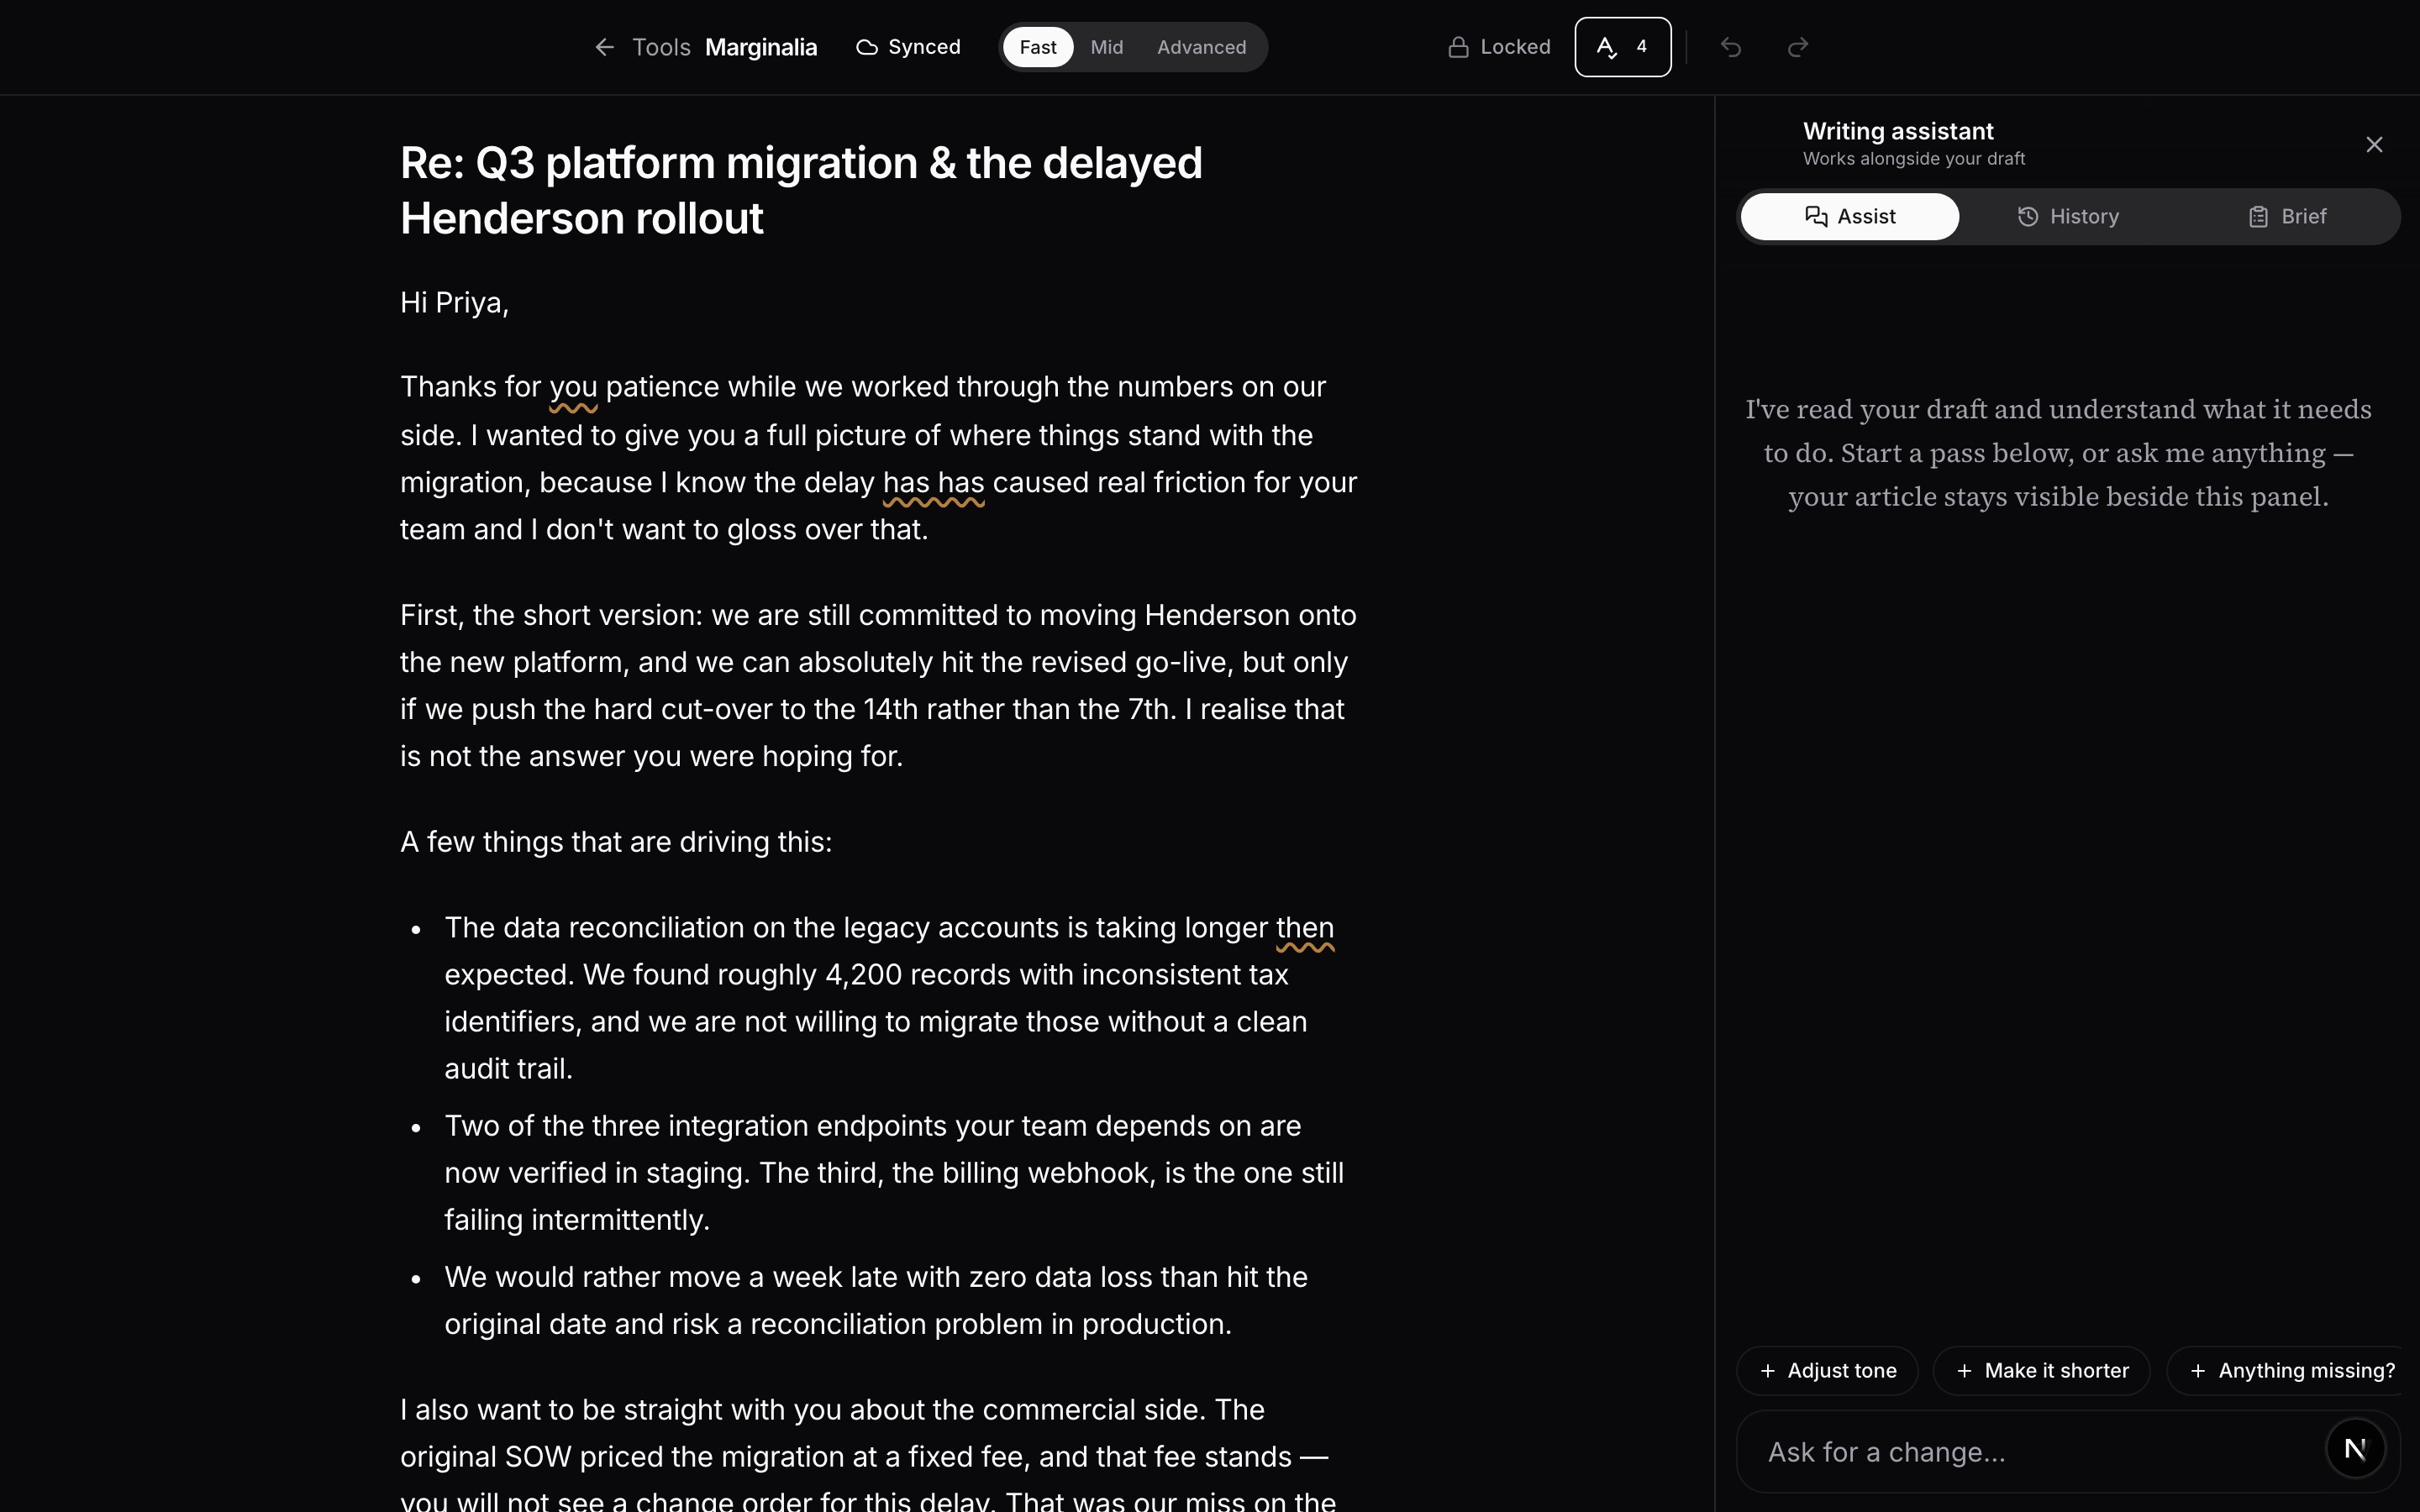Switch to Advanced mode

point(1201,47)
